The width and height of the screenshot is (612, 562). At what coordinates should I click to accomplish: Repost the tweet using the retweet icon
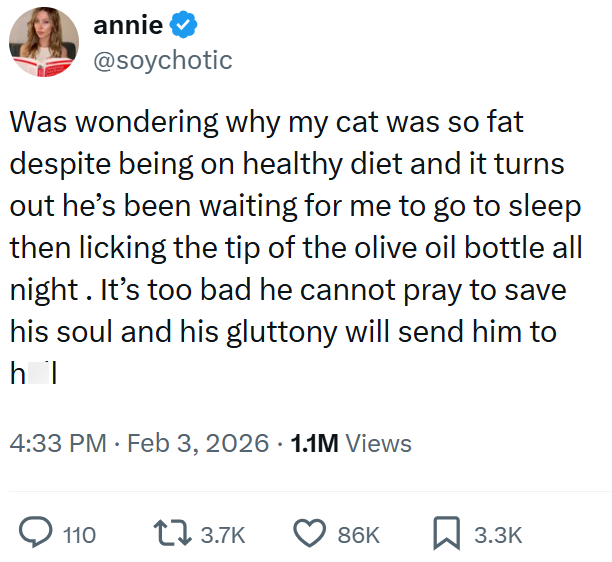pos(176,534)
